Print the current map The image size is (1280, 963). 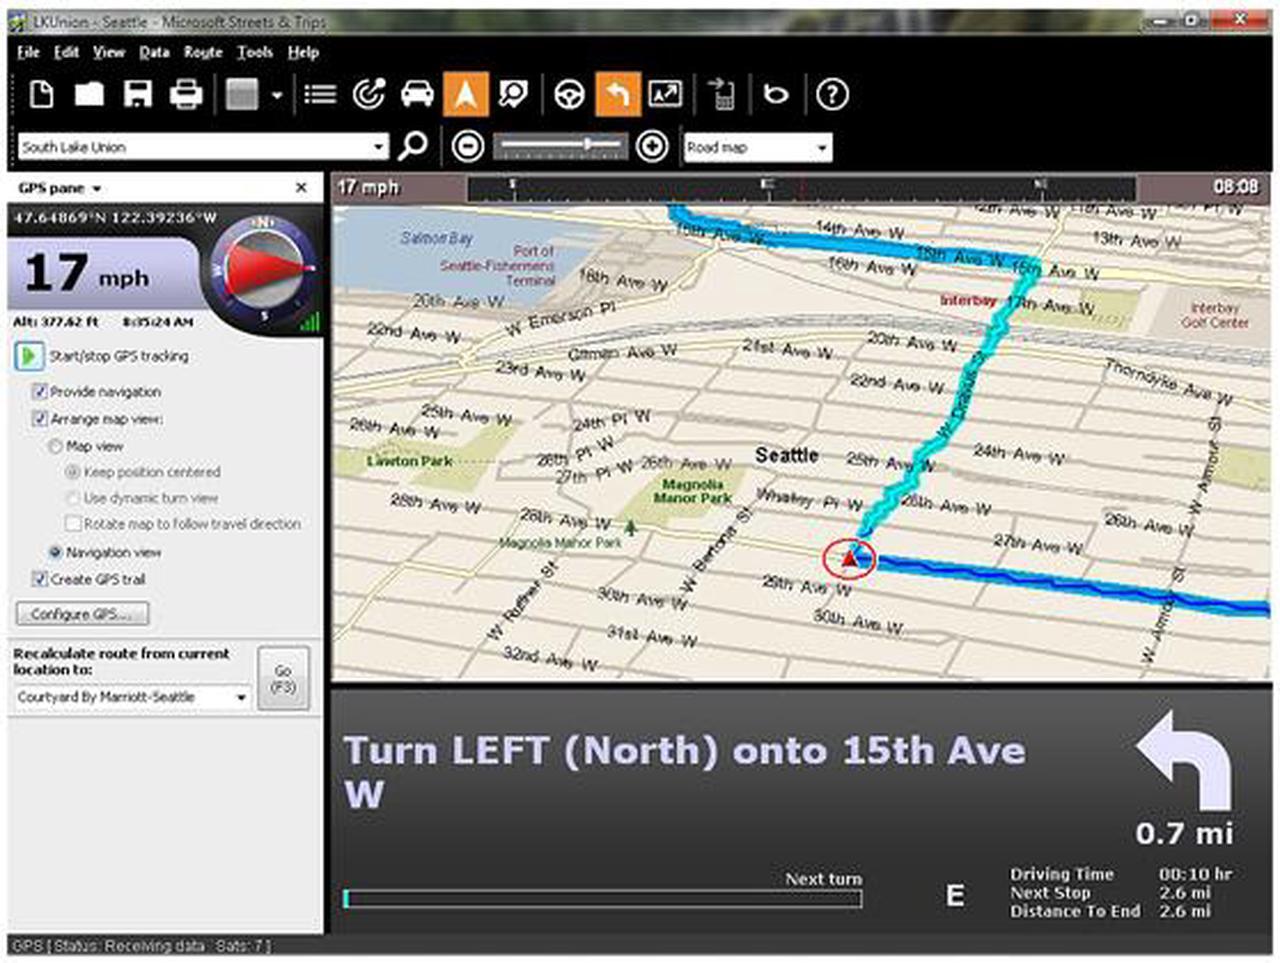tap(185, 94)
